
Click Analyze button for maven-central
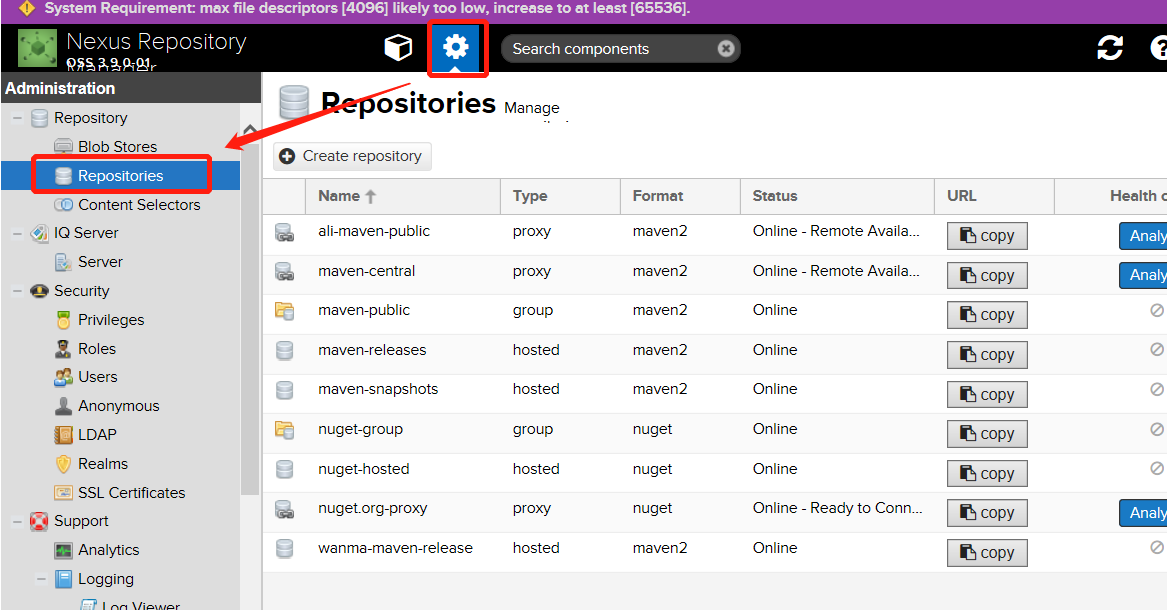1143,275
